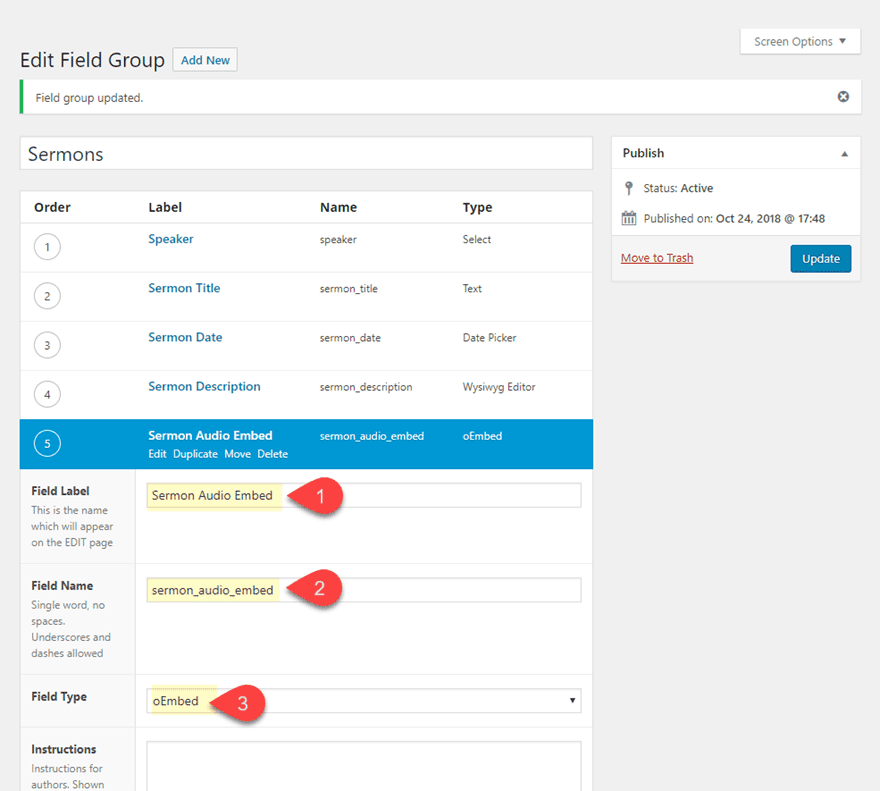
Task: Click order handle 4 for Sermon Description
Action: click(x=47, y=394)
